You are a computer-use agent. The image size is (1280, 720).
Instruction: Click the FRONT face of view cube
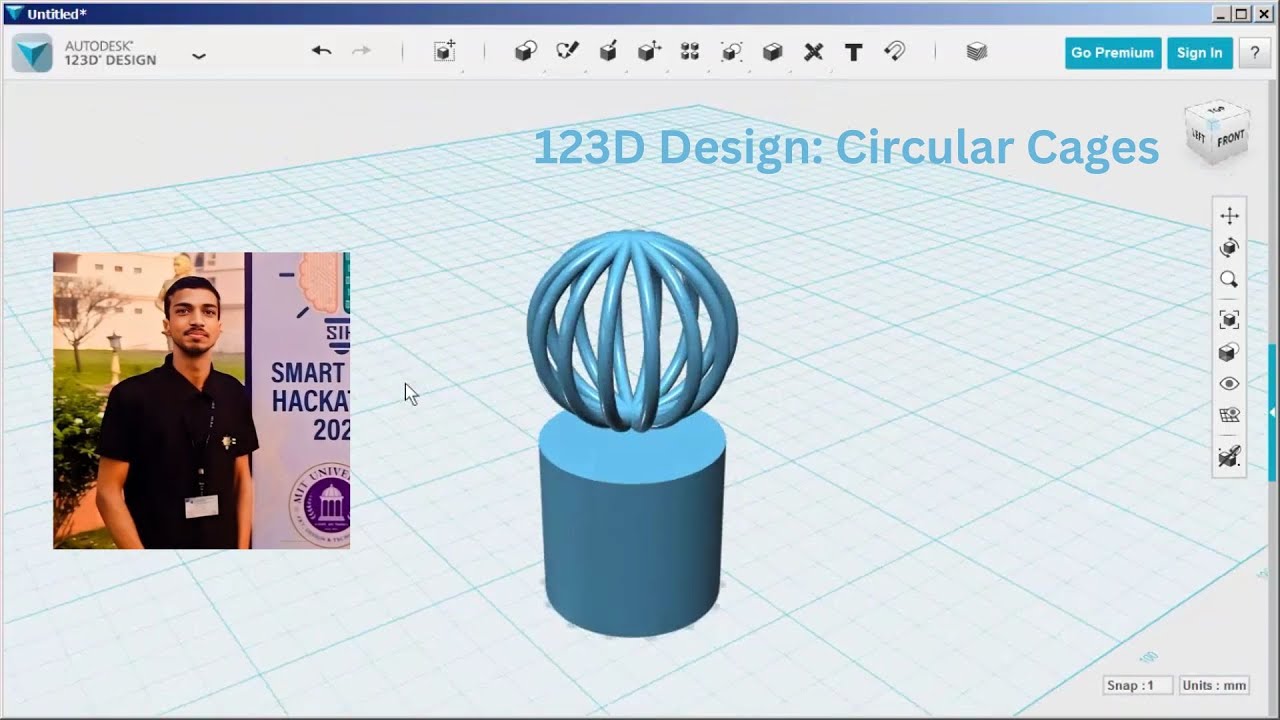click(1231, 139)
